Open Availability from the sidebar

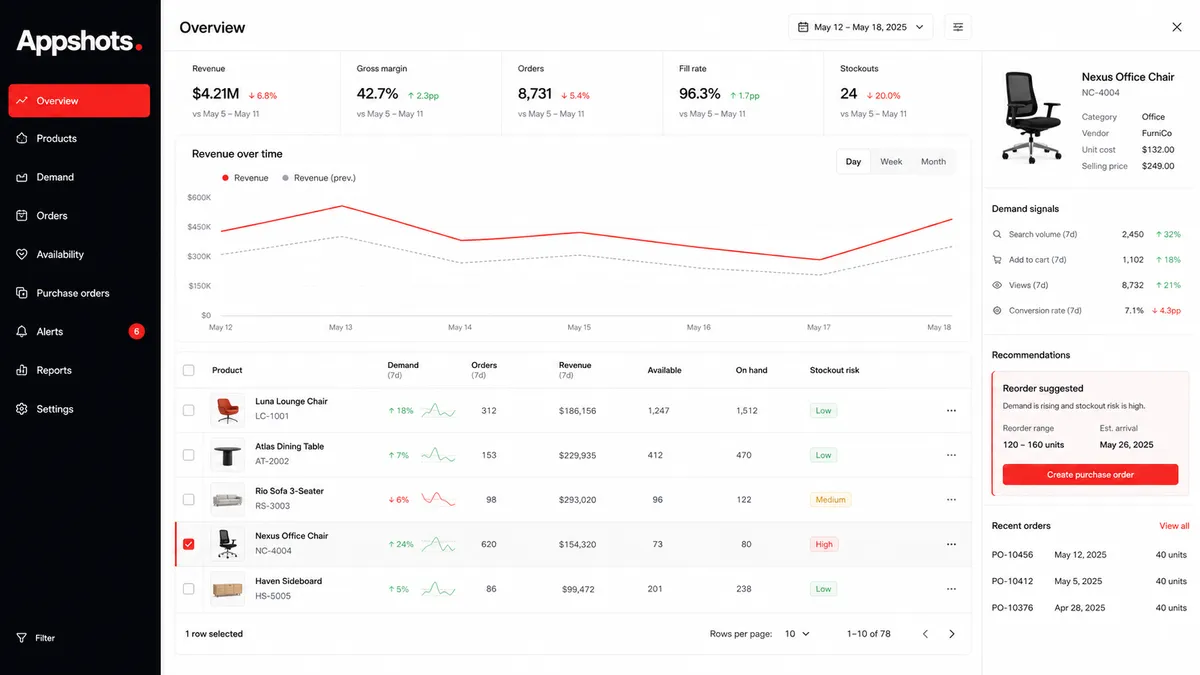pos(79,255)
